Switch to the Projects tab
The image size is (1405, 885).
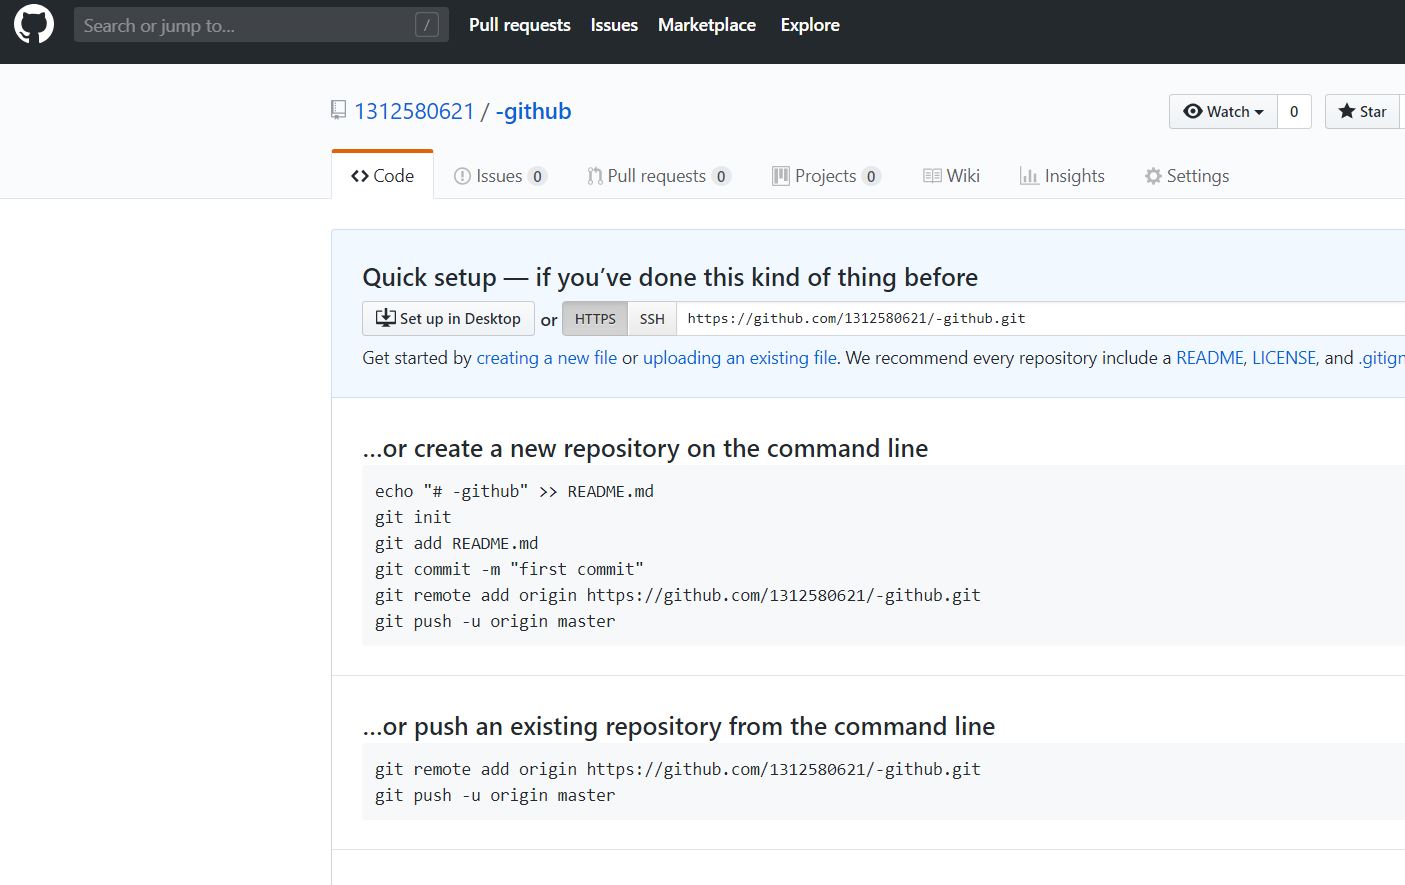coord(826,176)
